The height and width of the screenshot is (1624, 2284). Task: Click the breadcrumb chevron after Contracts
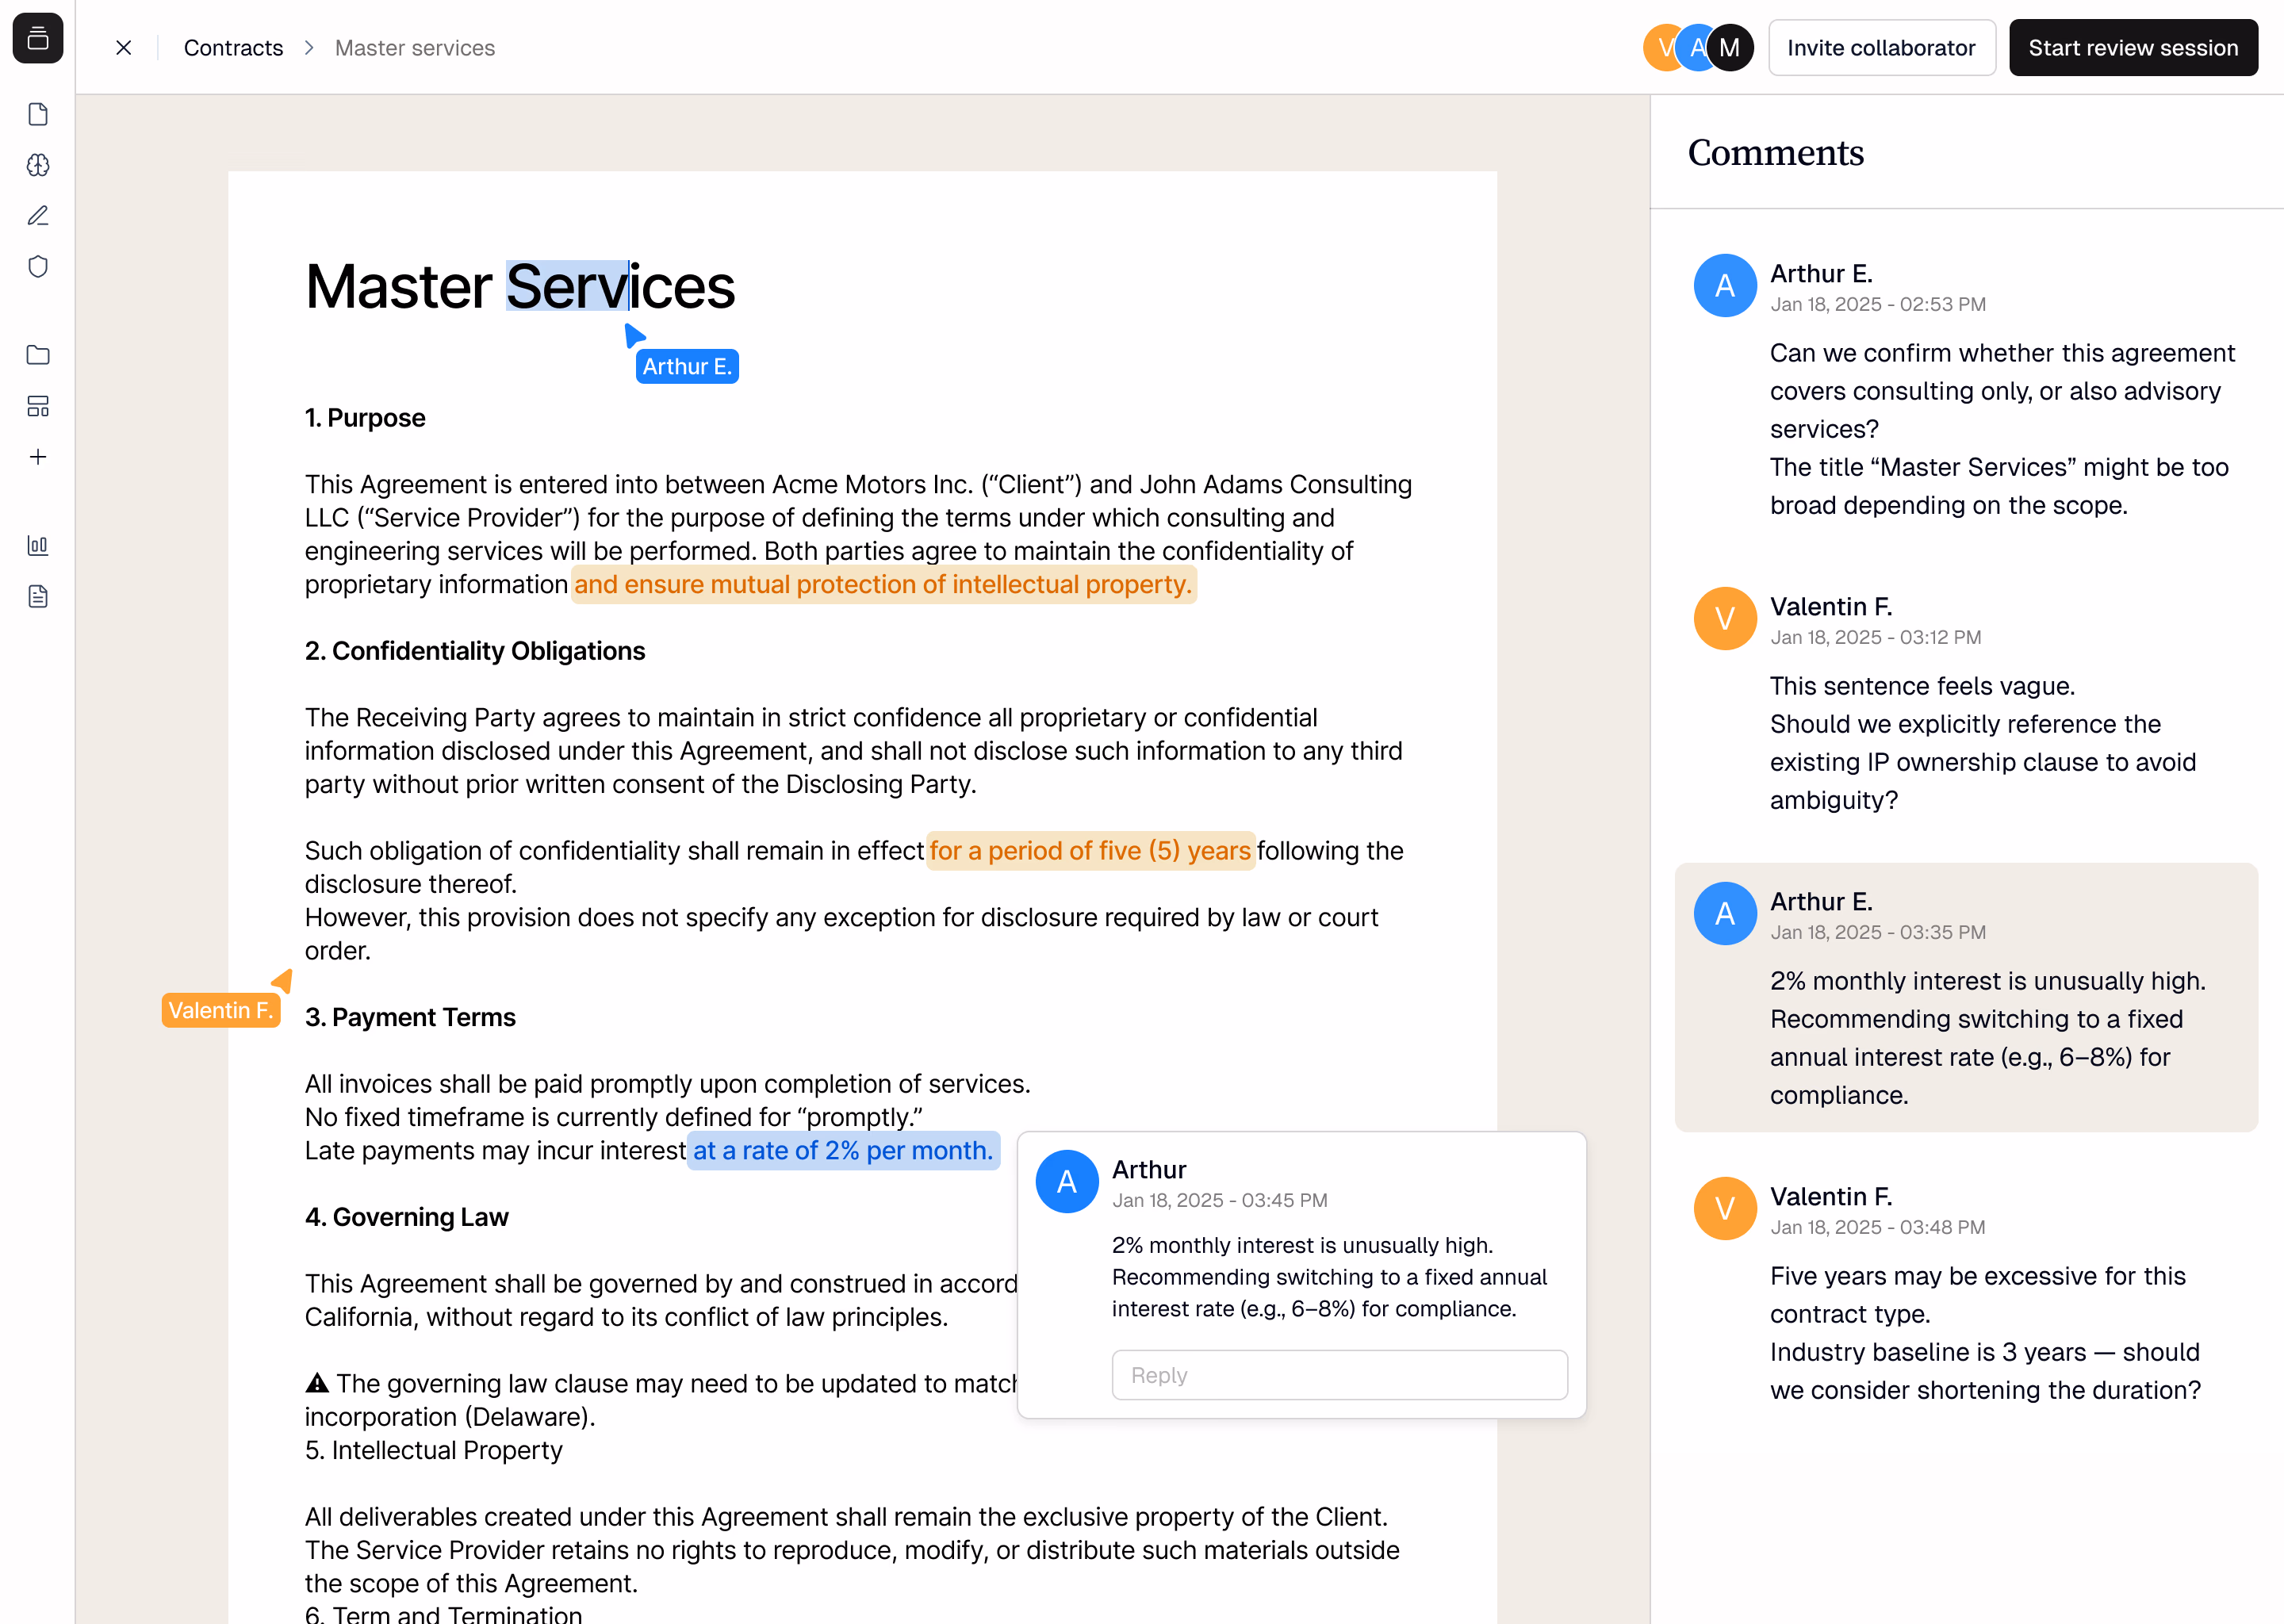[309, 48]
